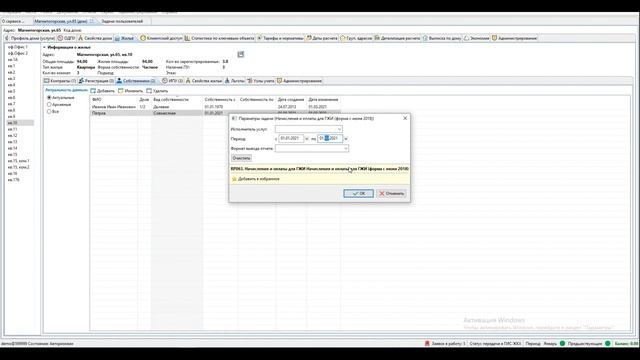Image resolution: width=640 pixels, height=360 pixels.
Task: Open the period start date picker arrow
Action: (x=307, y=139)
